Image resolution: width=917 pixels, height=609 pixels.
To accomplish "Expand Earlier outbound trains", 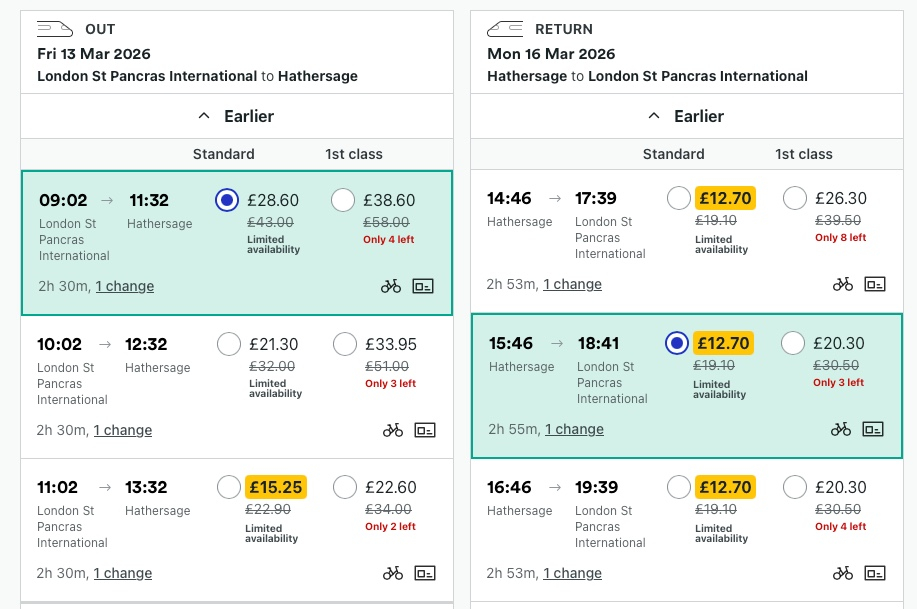I will [237, 116].
